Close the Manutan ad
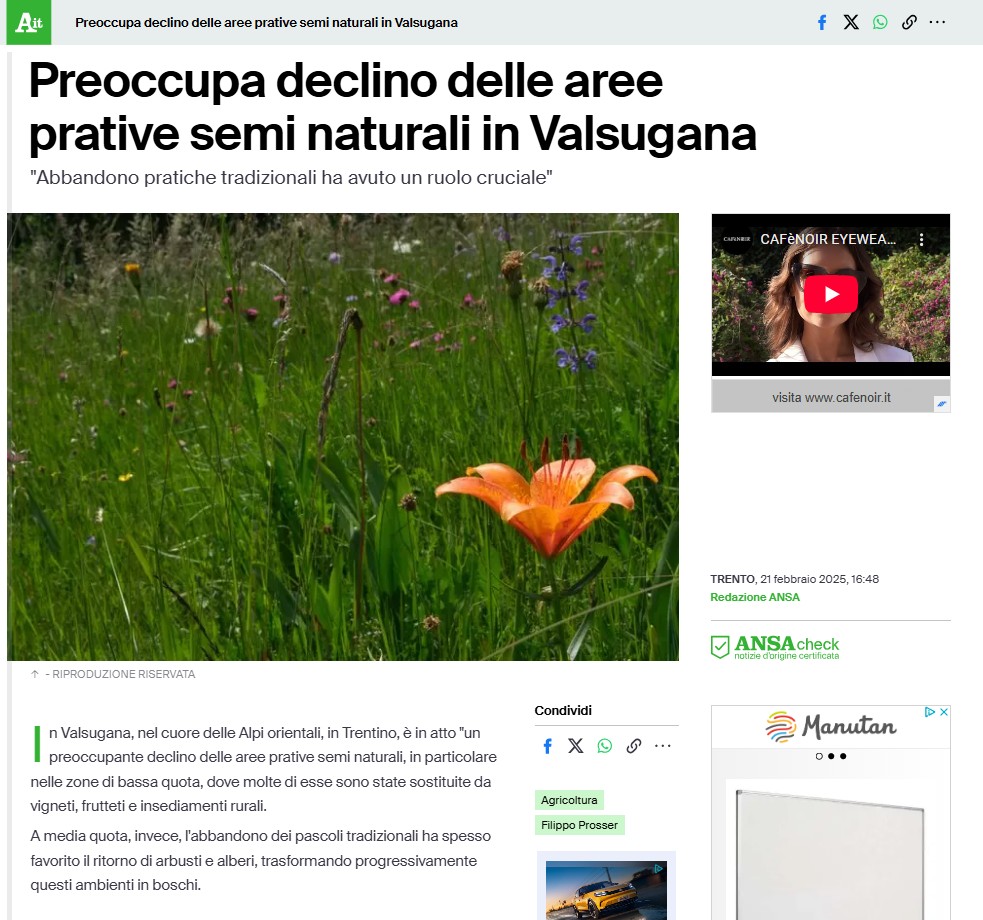The height and width of the screenshot is (920, 983). click(x=944, y=712)
